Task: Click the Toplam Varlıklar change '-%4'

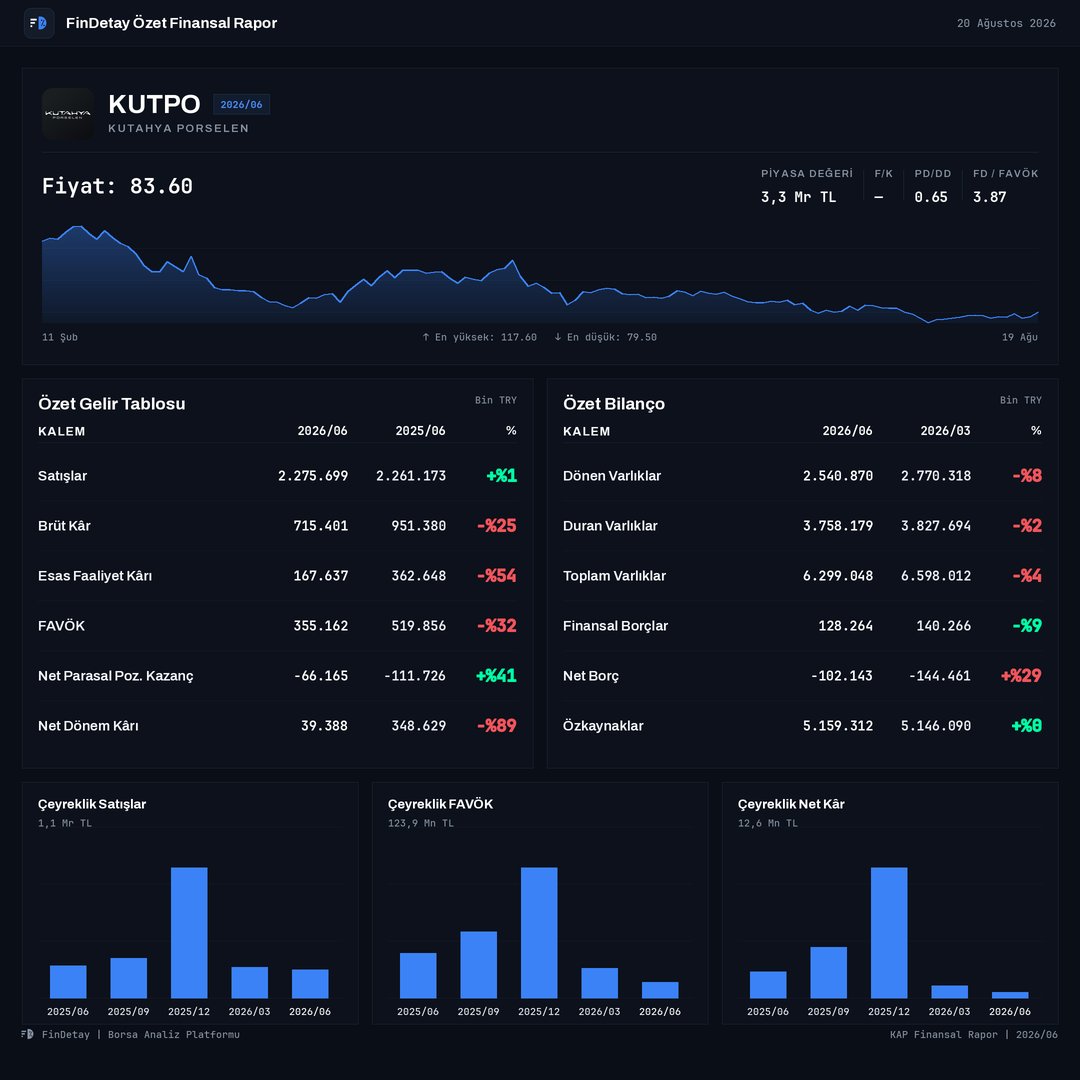Action: (1027, 575)
